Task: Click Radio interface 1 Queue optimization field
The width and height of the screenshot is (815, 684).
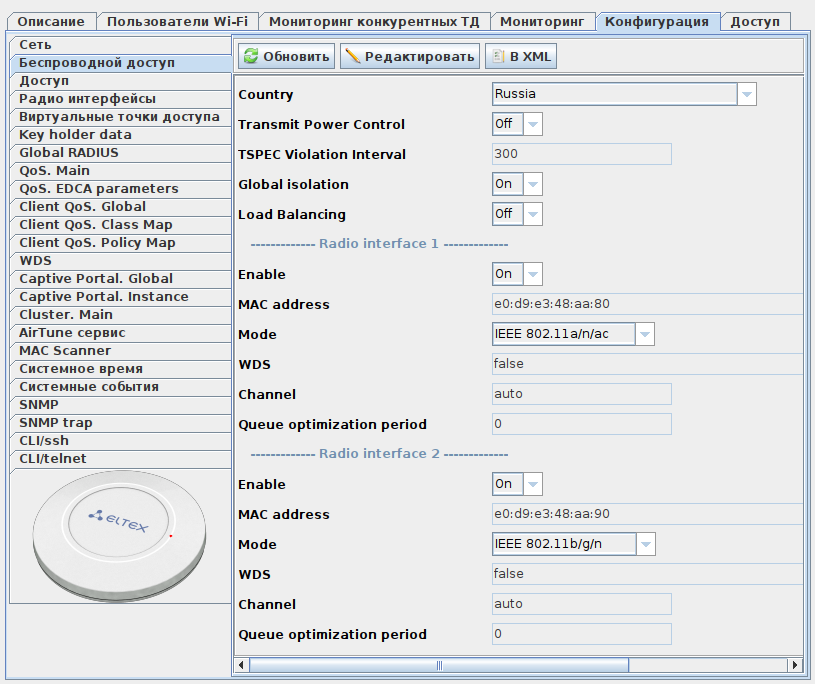Action: [x=582, y=424]
